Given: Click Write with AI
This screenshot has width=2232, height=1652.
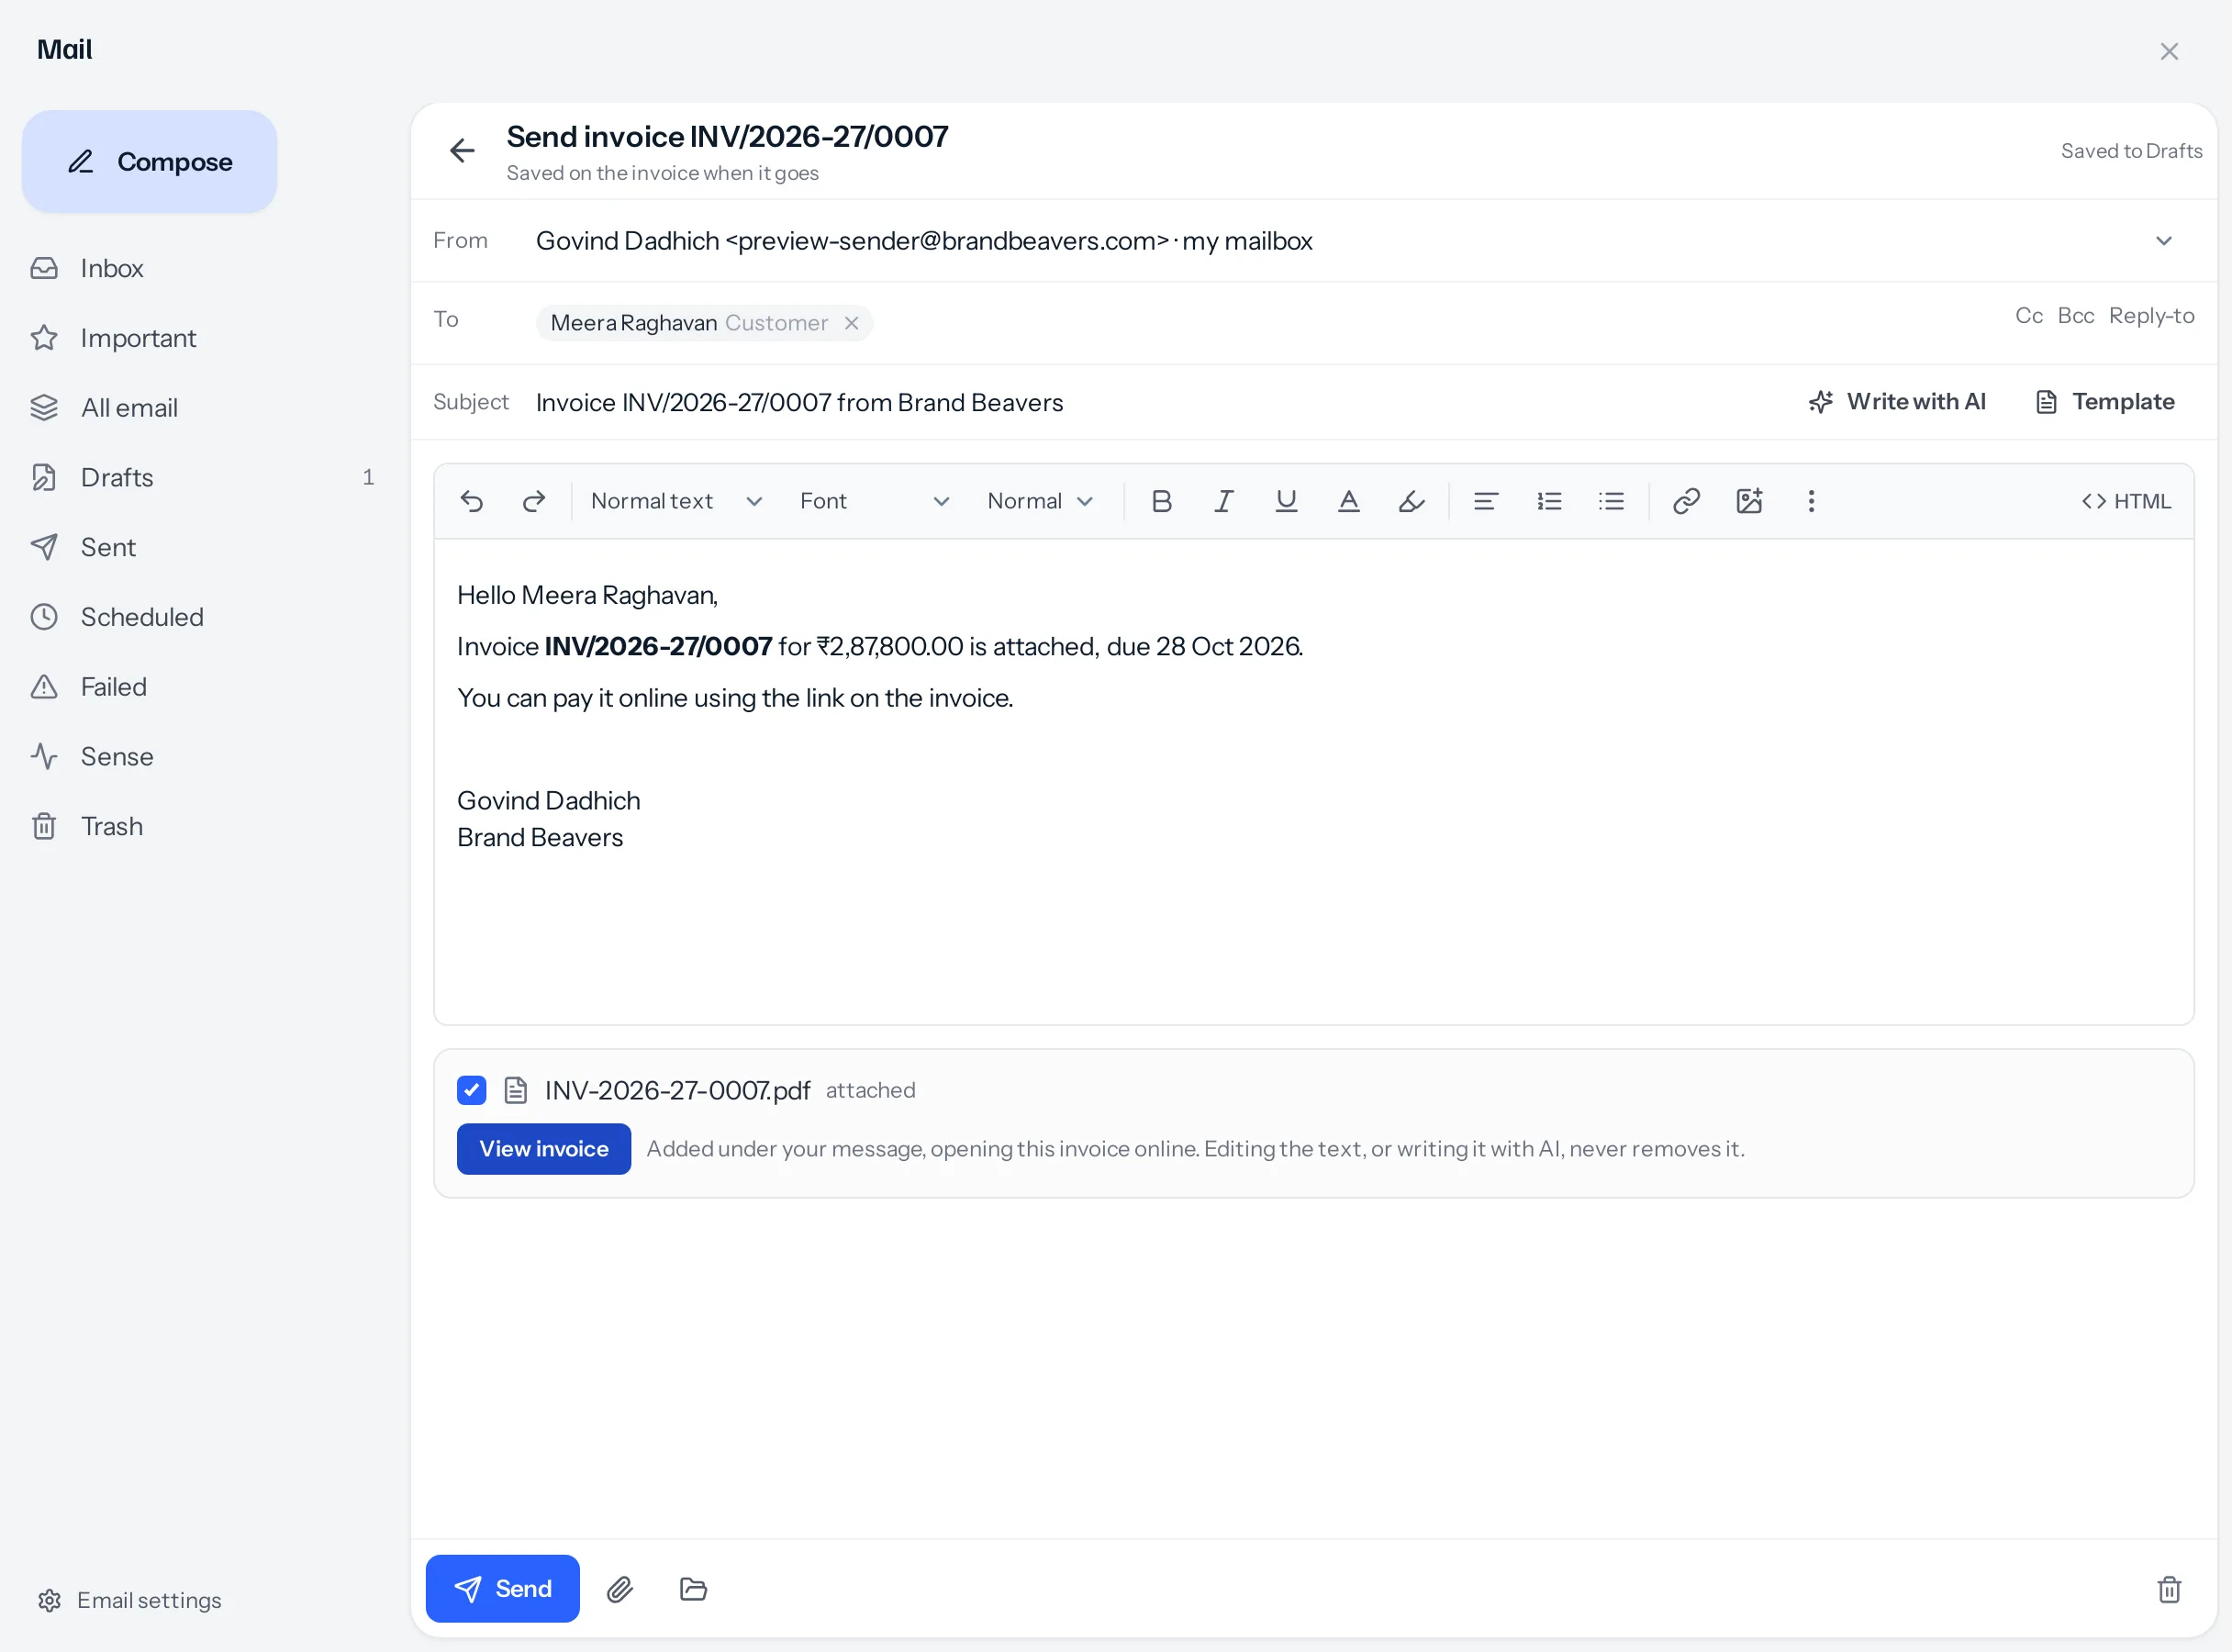Looking at the screenshot, I should click(x=1897, y=402).
